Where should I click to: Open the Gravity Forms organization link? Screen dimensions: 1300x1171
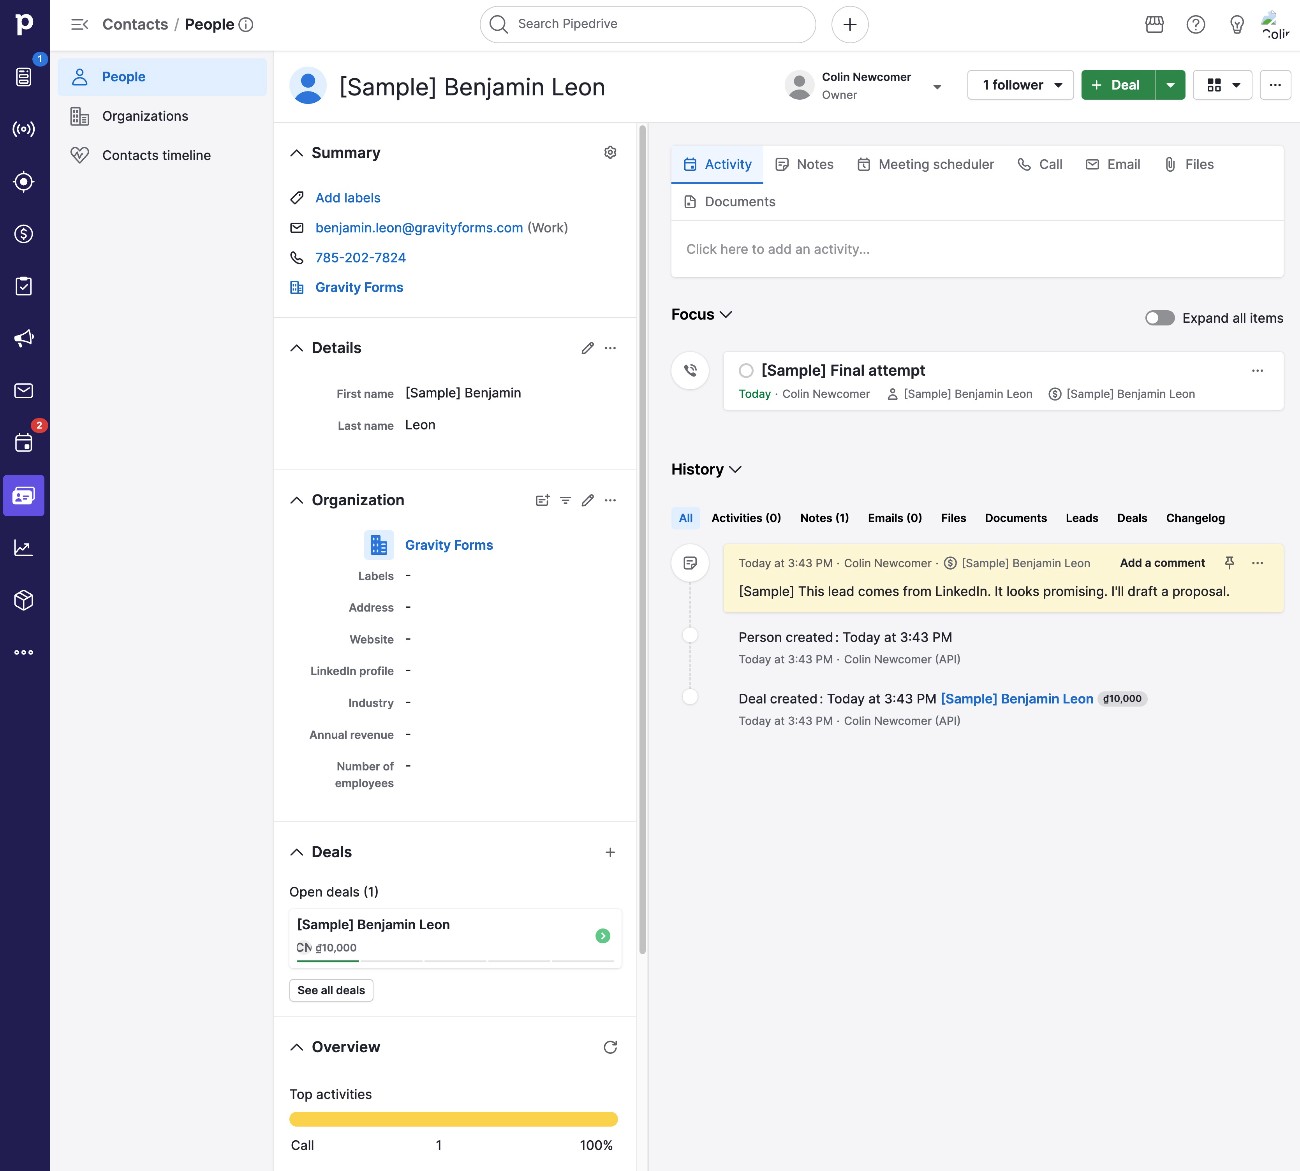(449, 544)
